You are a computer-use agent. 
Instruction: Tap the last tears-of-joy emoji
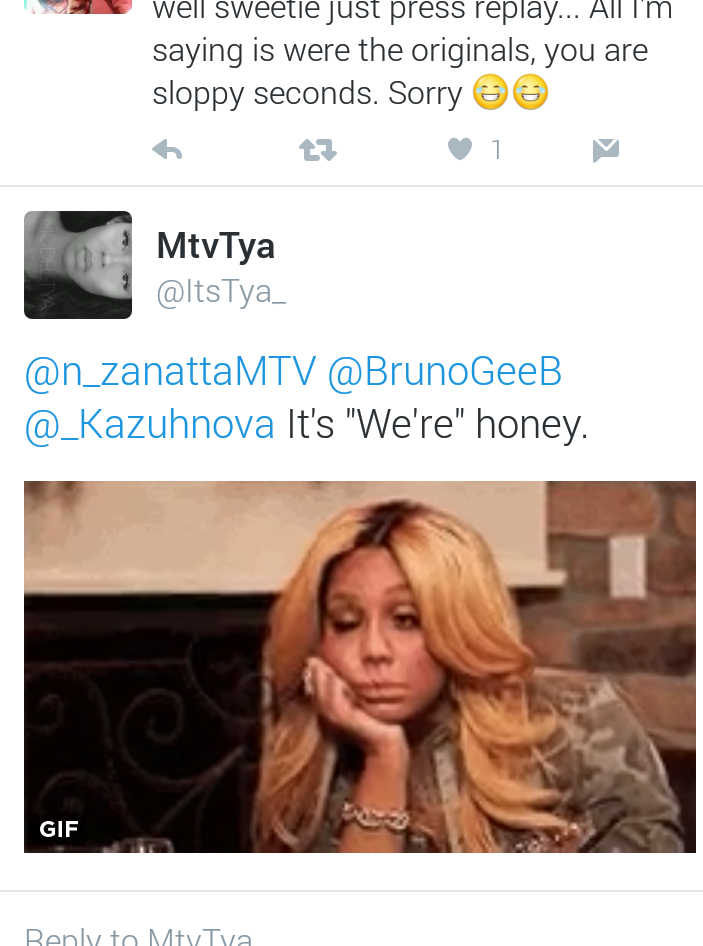pos(530,92)
